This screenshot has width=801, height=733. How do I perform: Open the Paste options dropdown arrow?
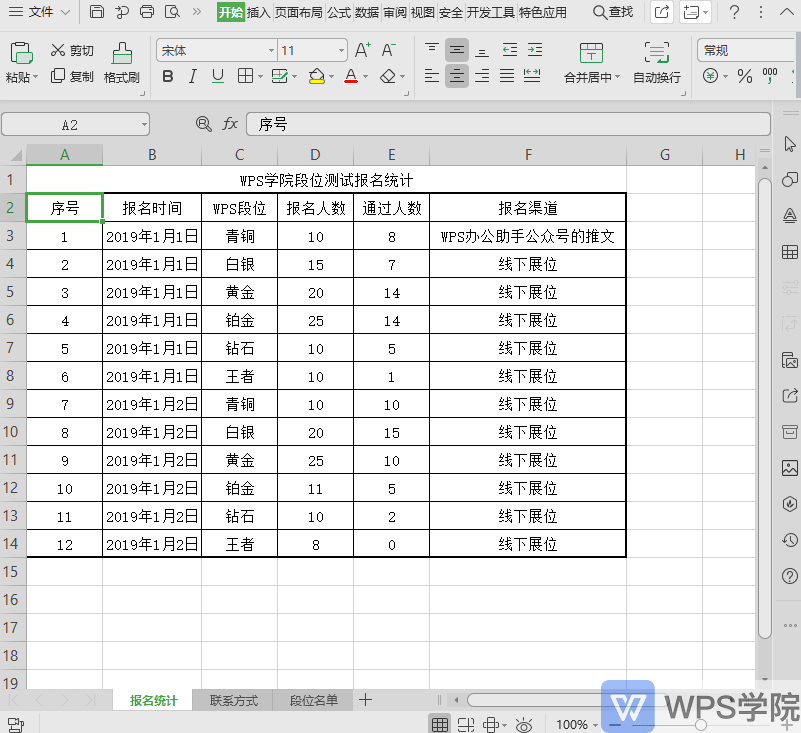pos(35,78)
